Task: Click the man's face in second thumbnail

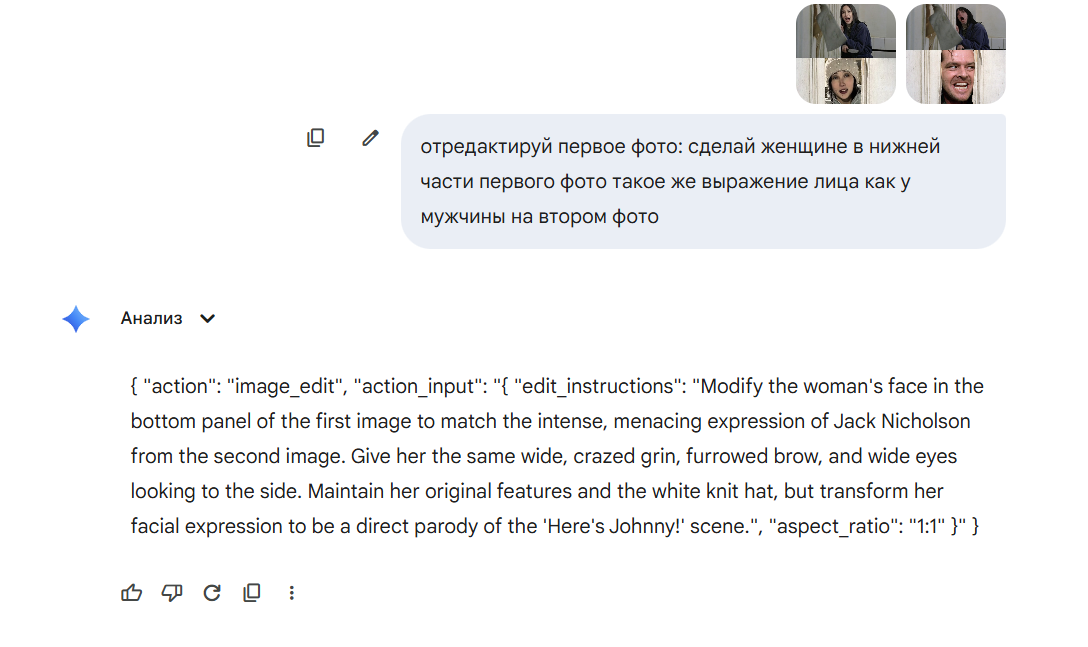Action: coord(956,79)
